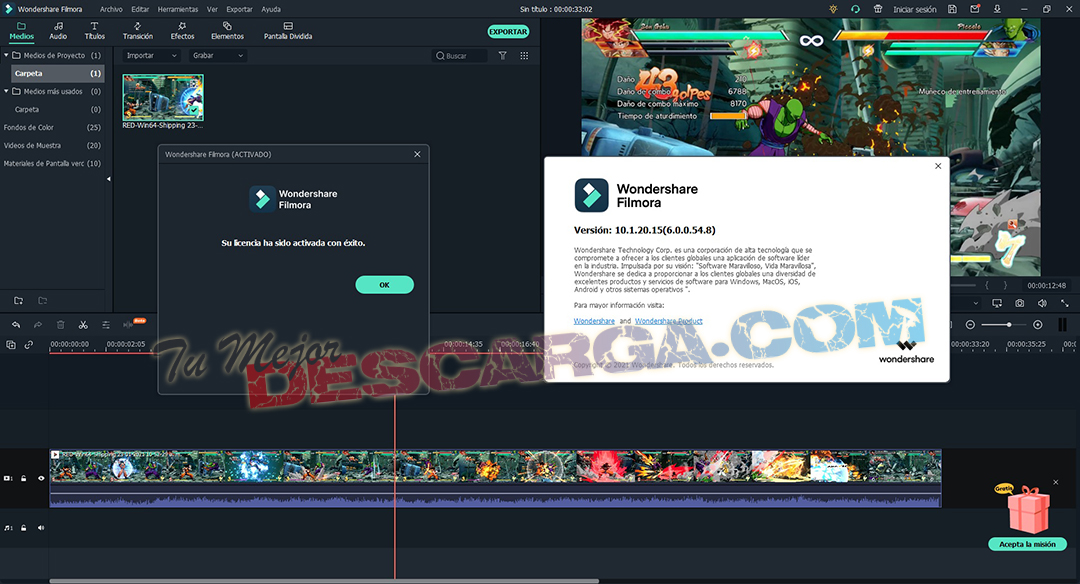Click the redo arrow in timeline toolbar

point(38,324)
